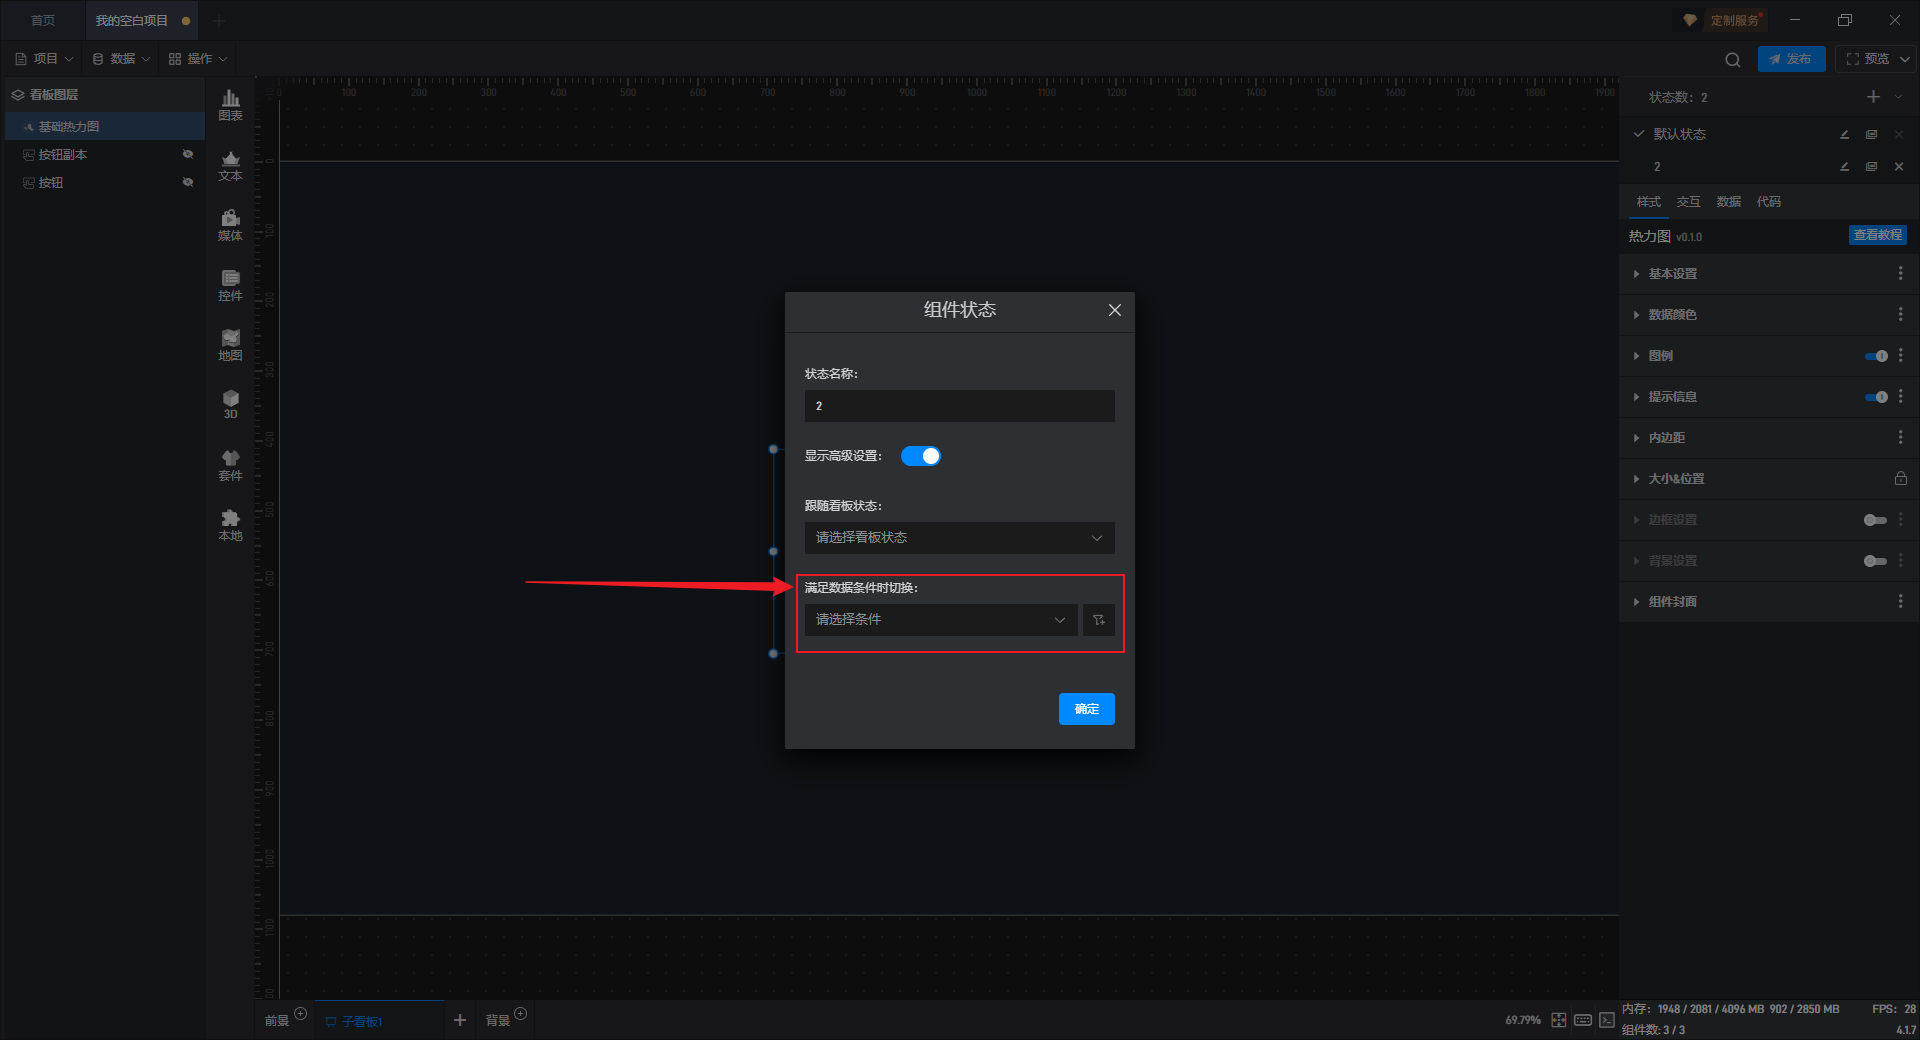Add a new component state with plus icon
1920x1040 pixels.
point(1873,97)
